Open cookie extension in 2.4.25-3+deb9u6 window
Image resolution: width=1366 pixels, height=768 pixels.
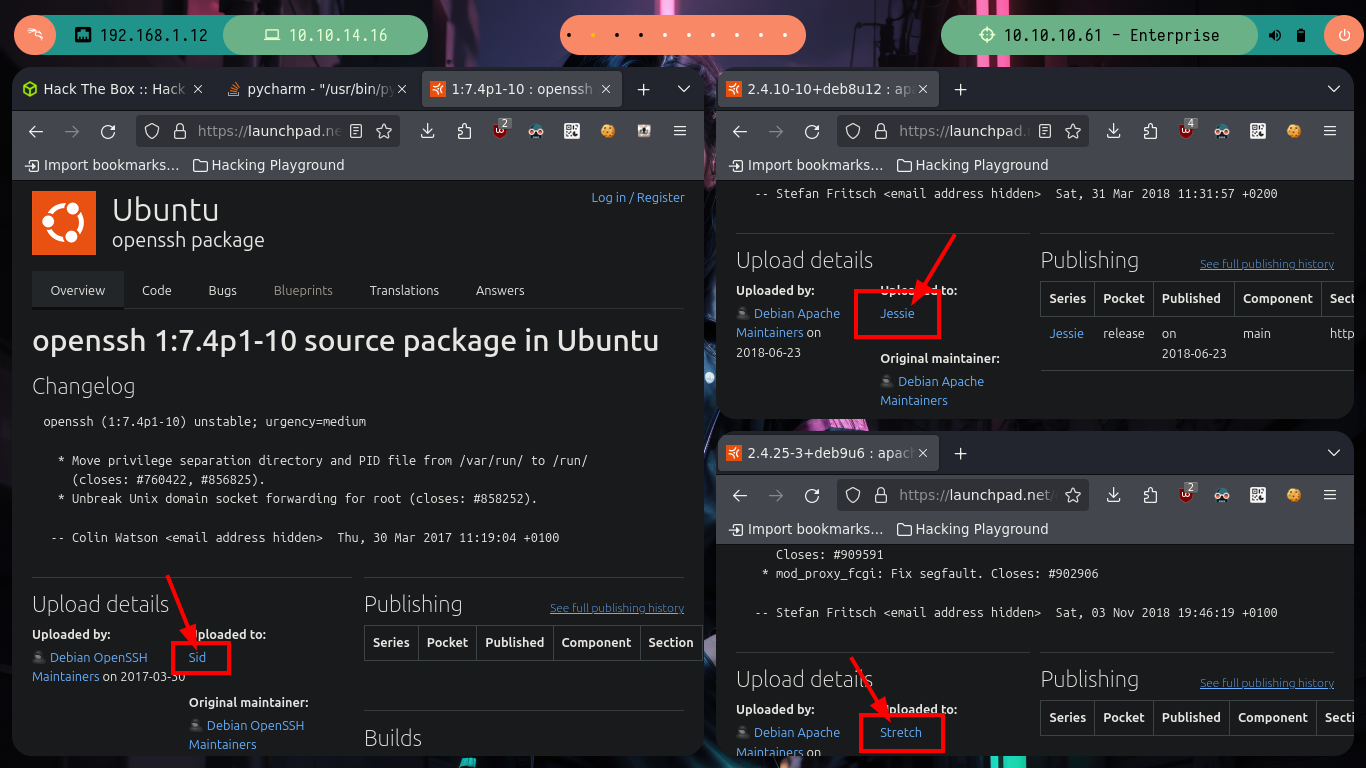tap(1293, 495)
